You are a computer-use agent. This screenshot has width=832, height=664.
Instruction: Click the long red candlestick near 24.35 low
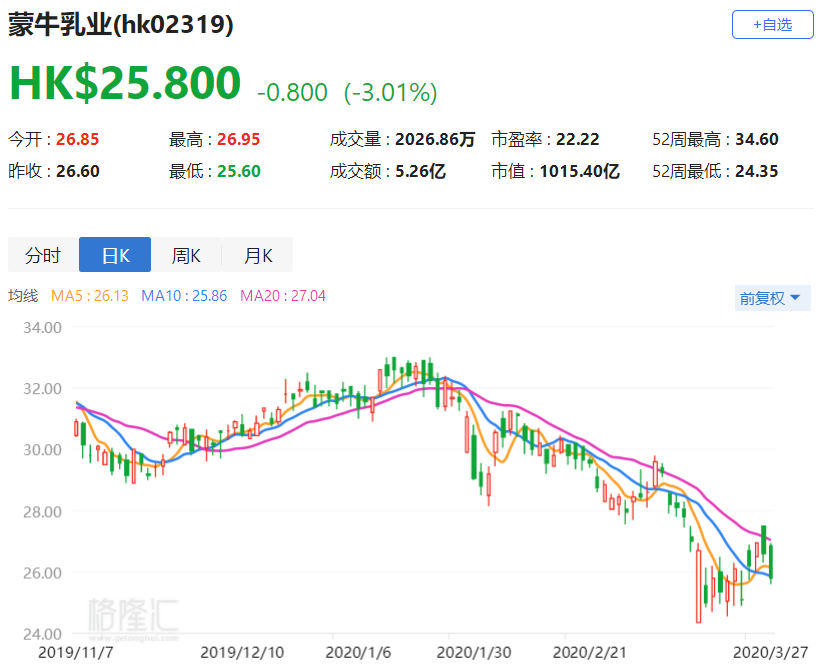click(x=698, y=585)
